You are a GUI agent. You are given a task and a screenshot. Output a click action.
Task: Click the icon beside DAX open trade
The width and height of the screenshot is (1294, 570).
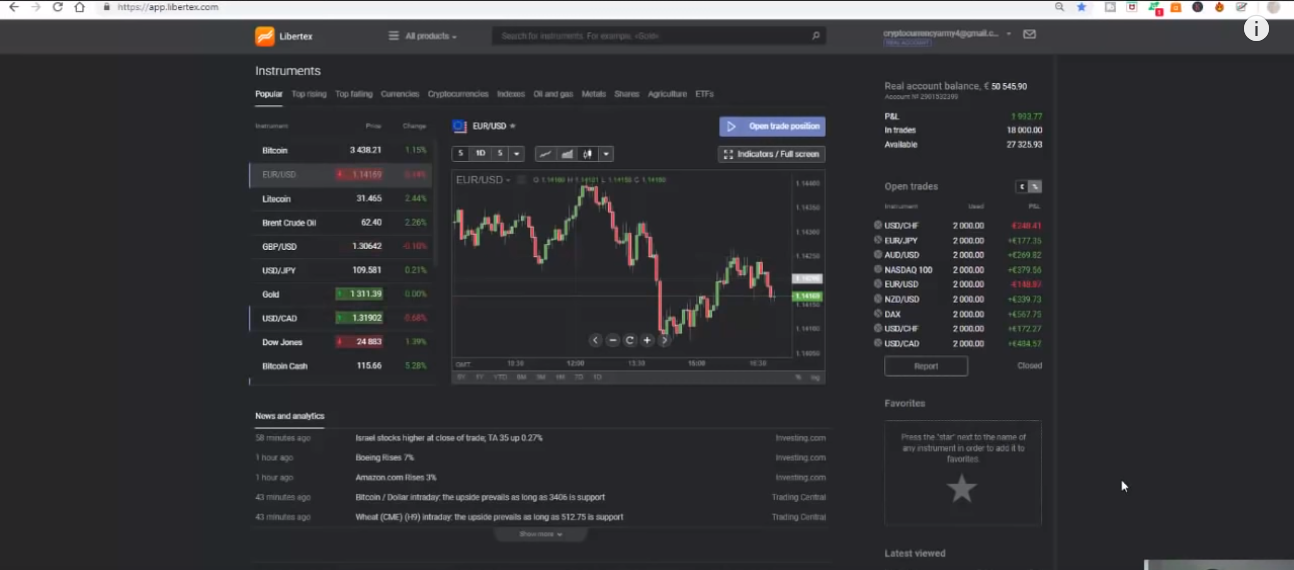(878, 314)
